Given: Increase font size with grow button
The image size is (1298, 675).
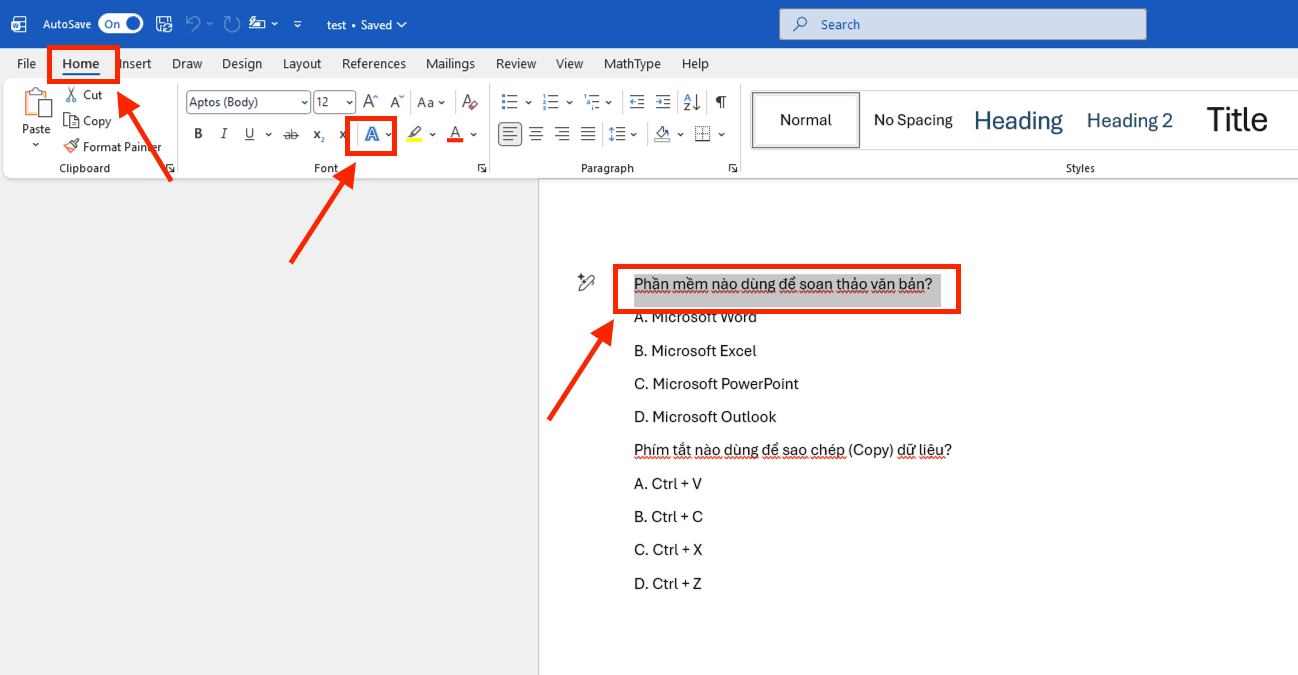Looking at the screenshot, I should (x=370, y=102).
